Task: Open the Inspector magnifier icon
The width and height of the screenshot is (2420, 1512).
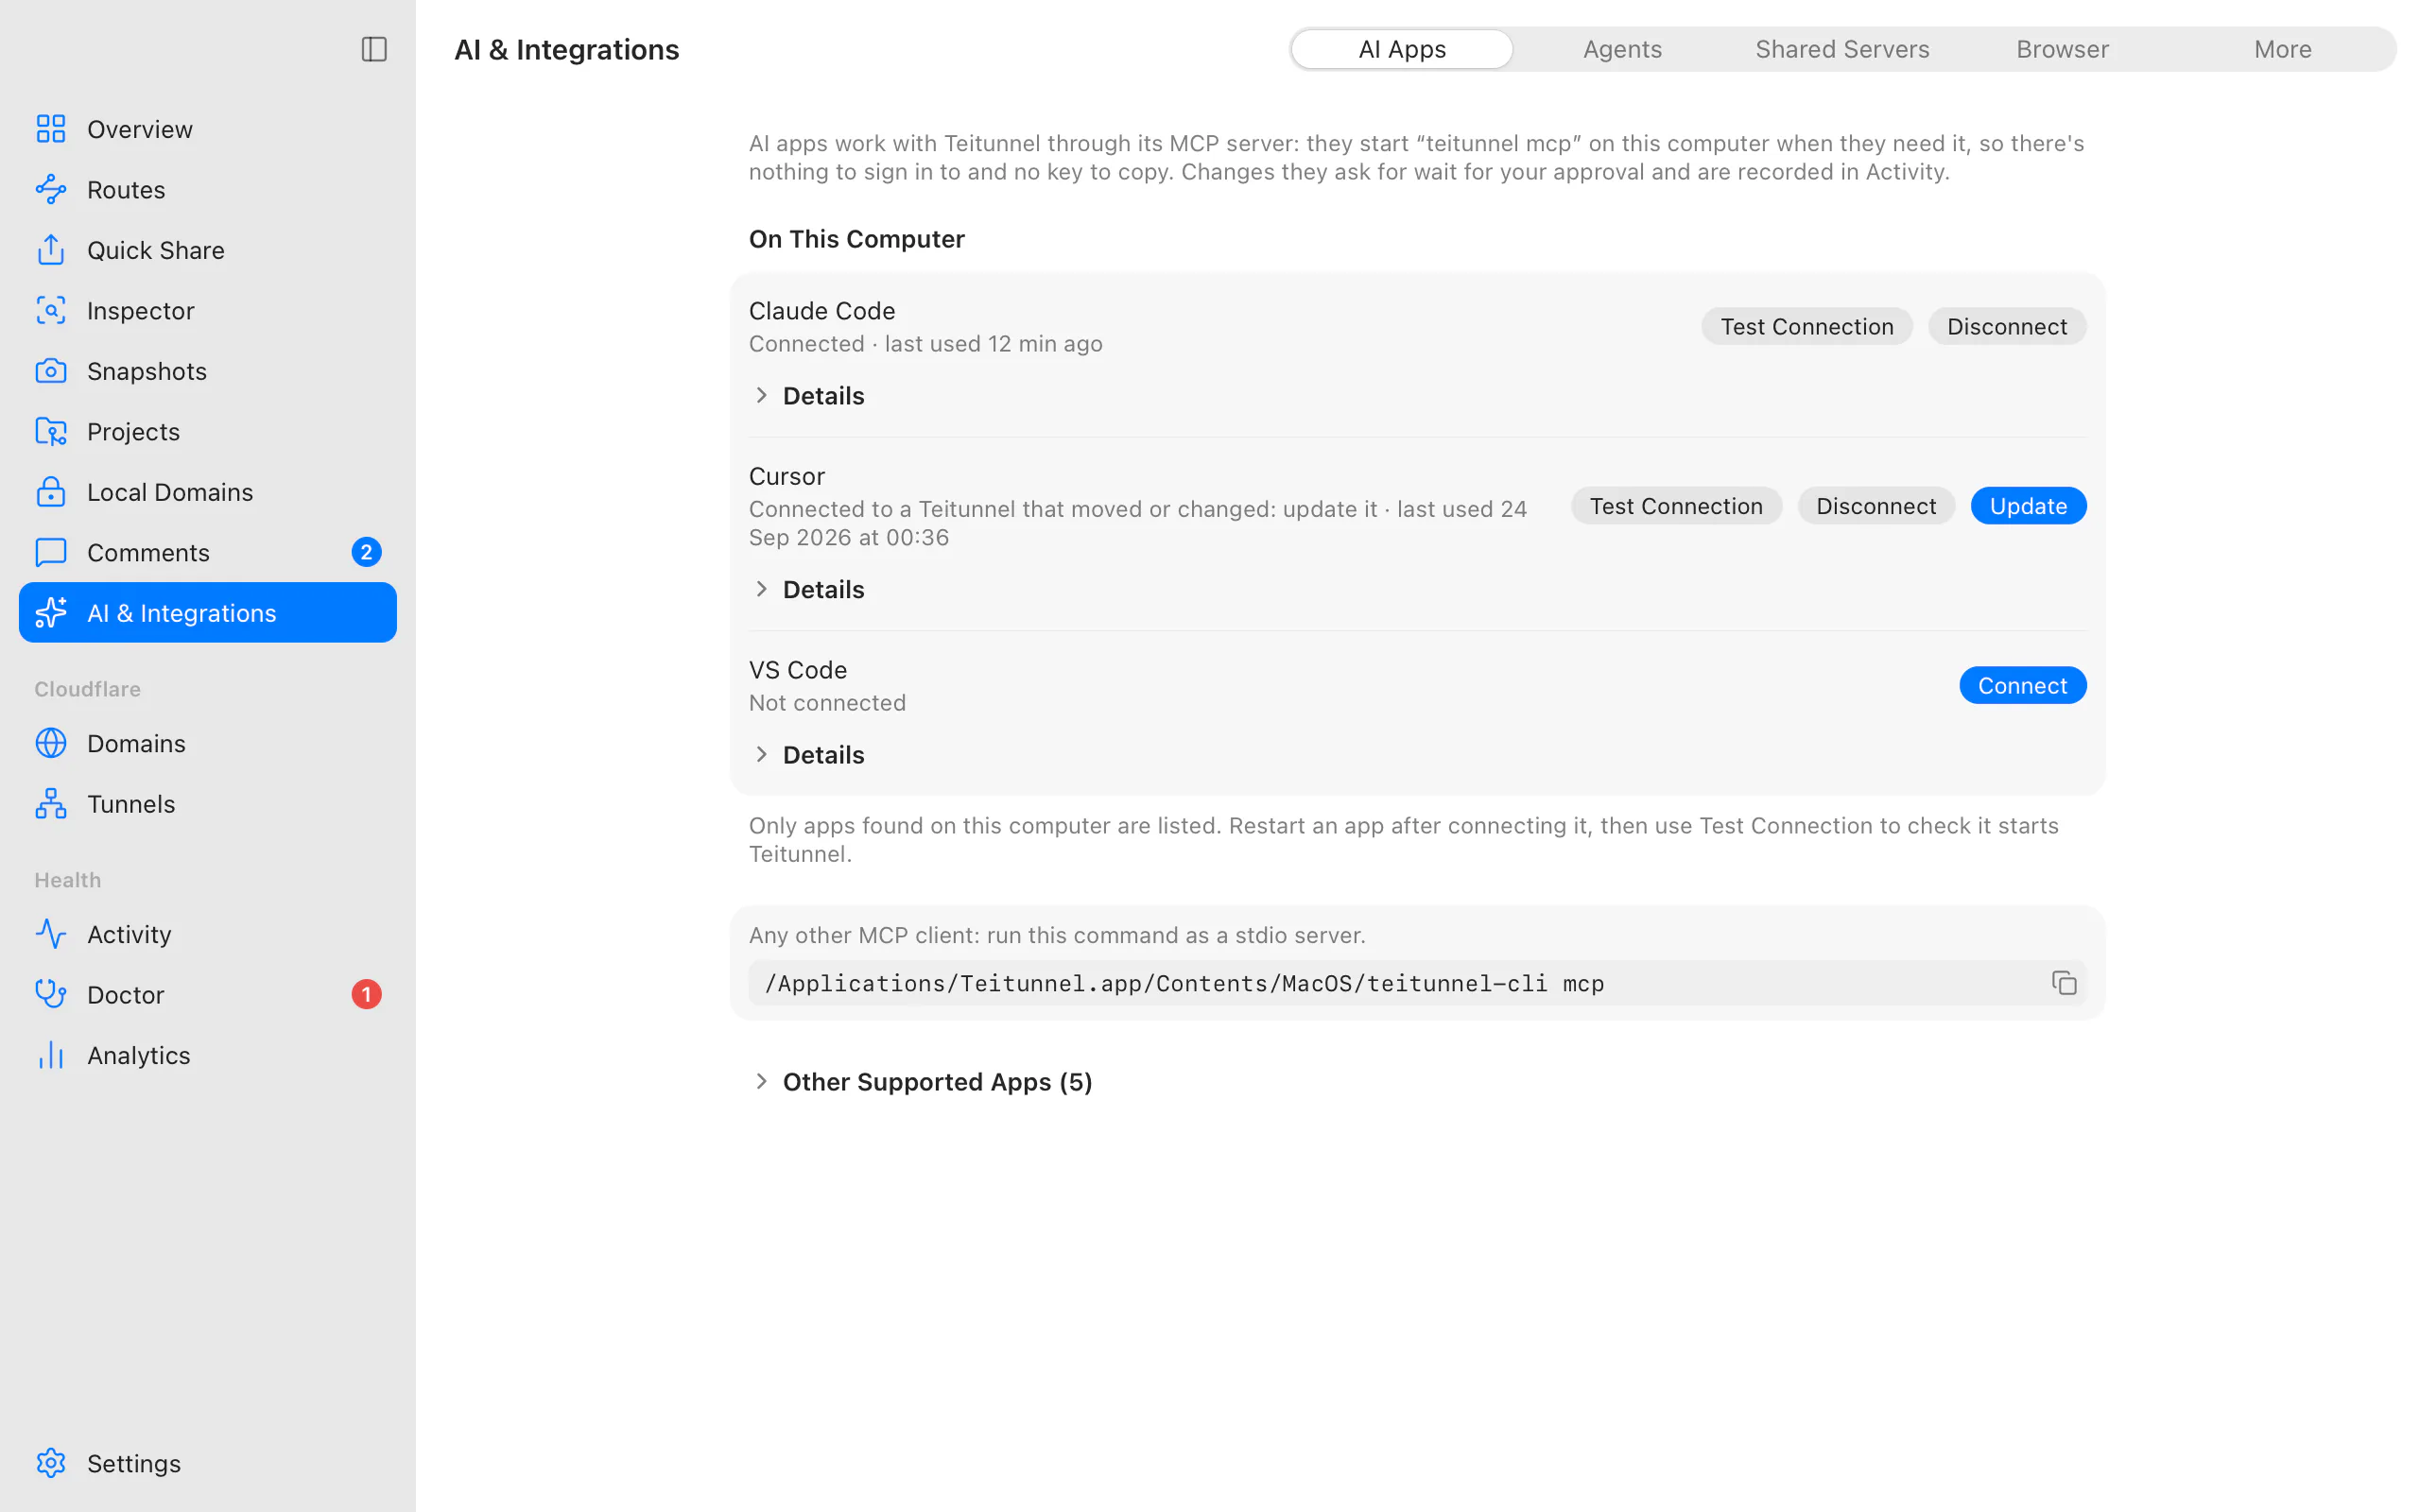Action: click(51, 310)
